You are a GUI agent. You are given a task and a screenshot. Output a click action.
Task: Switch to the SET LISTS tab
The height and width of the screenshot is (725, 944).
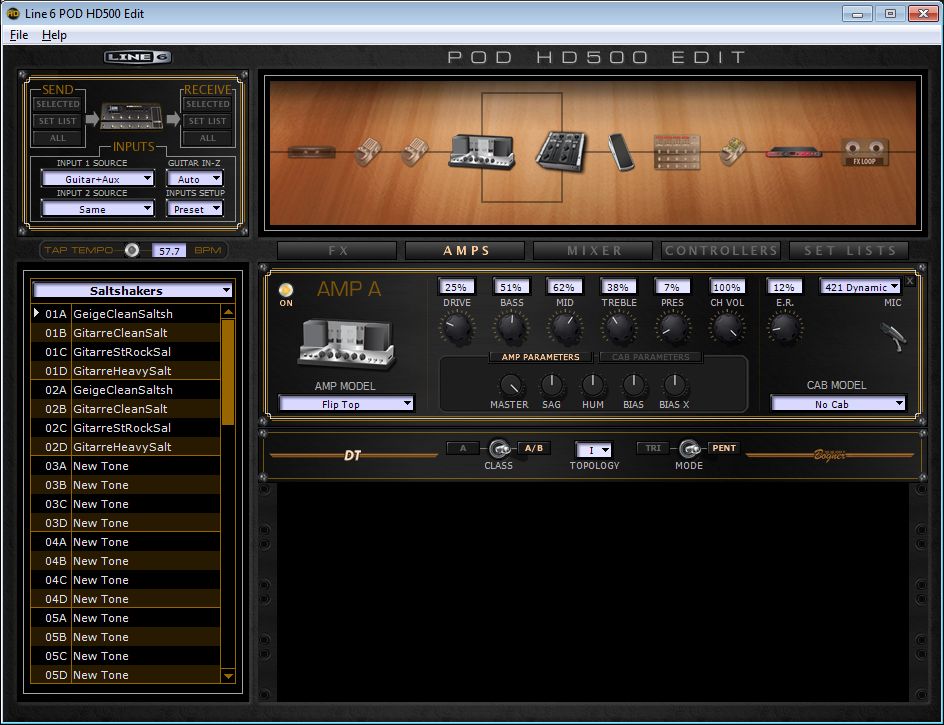pos(849,250)
